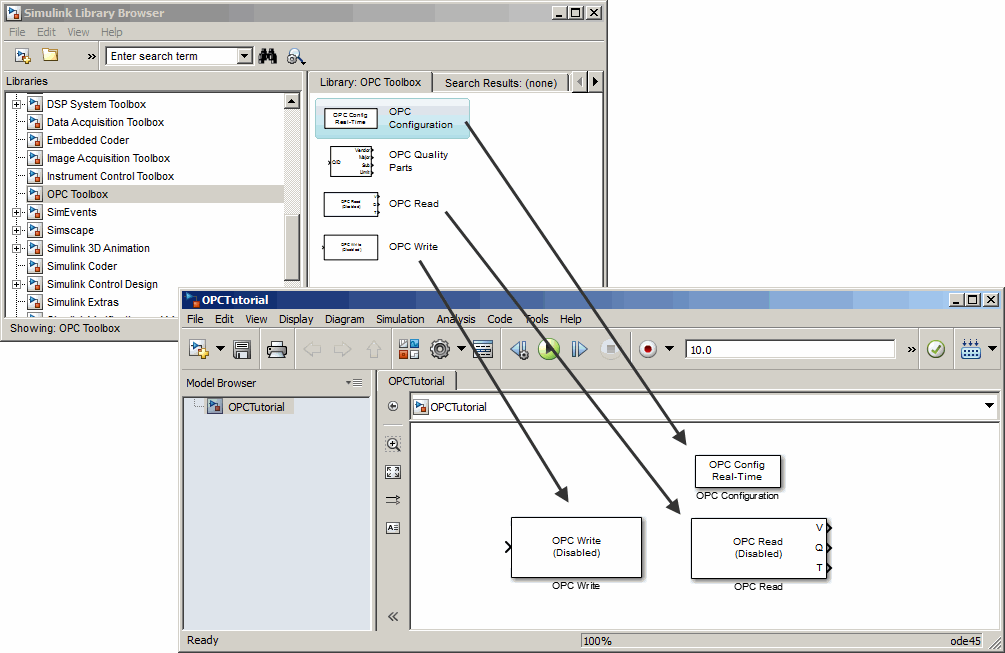Screen dimensions: 1005x653
Task: Select Simulink Extras library
Action: pos(83,302)
